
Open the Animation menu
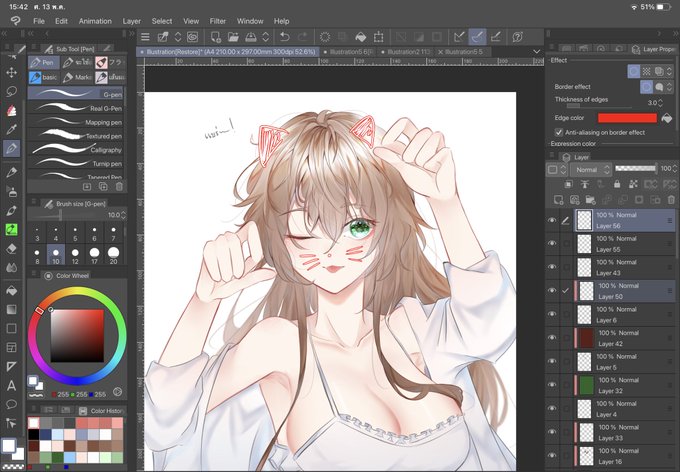[x=95, y=21]
